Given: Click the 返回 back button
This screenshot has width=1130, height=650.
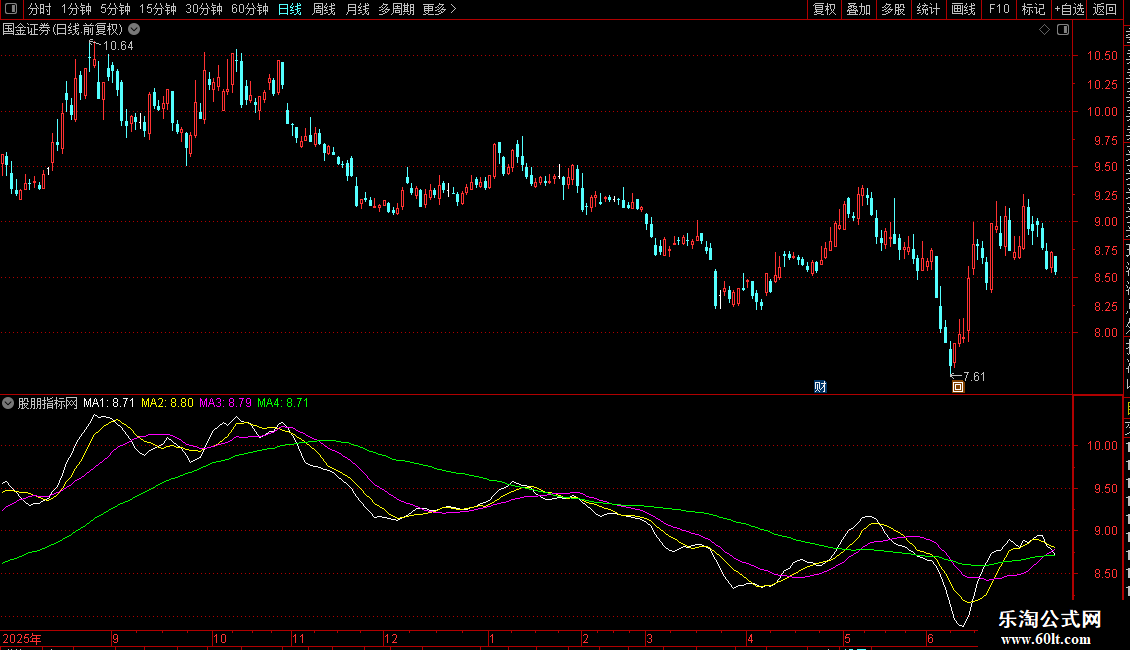Looking at the screenshot, I should (1105, 9).
